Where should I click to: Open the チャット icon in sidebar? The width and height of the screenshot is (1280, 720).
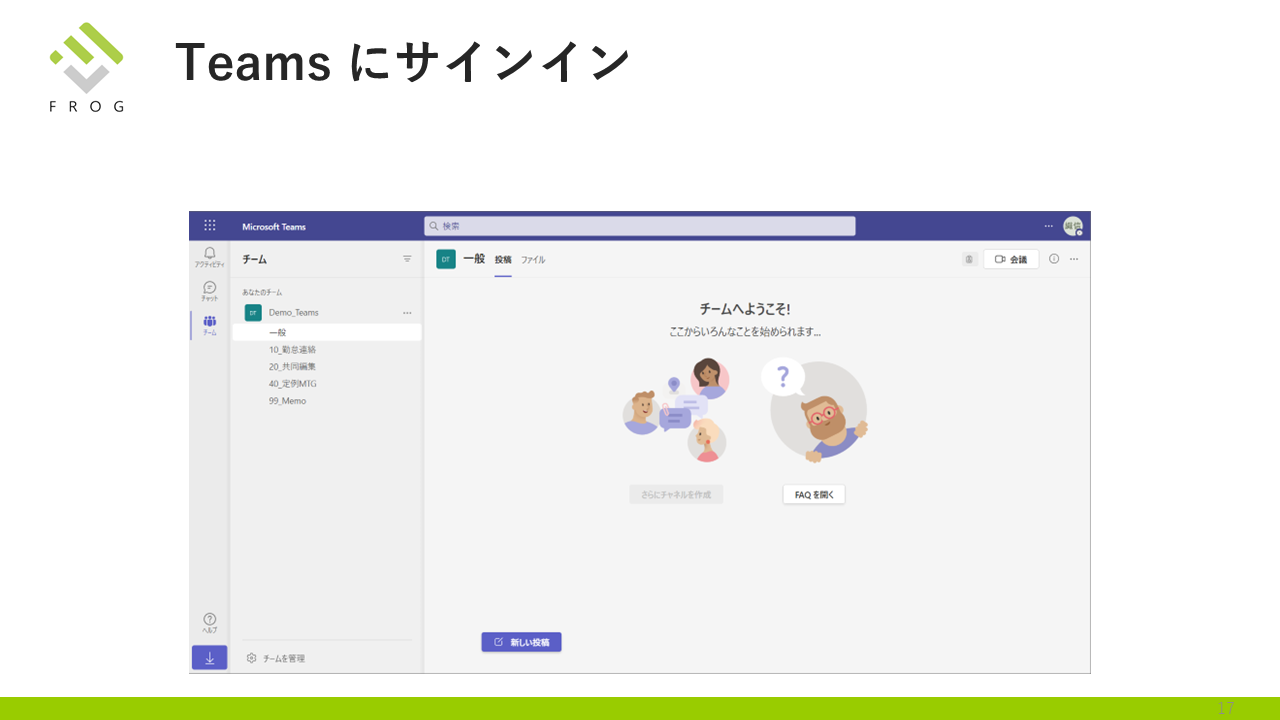click(209, 291)
